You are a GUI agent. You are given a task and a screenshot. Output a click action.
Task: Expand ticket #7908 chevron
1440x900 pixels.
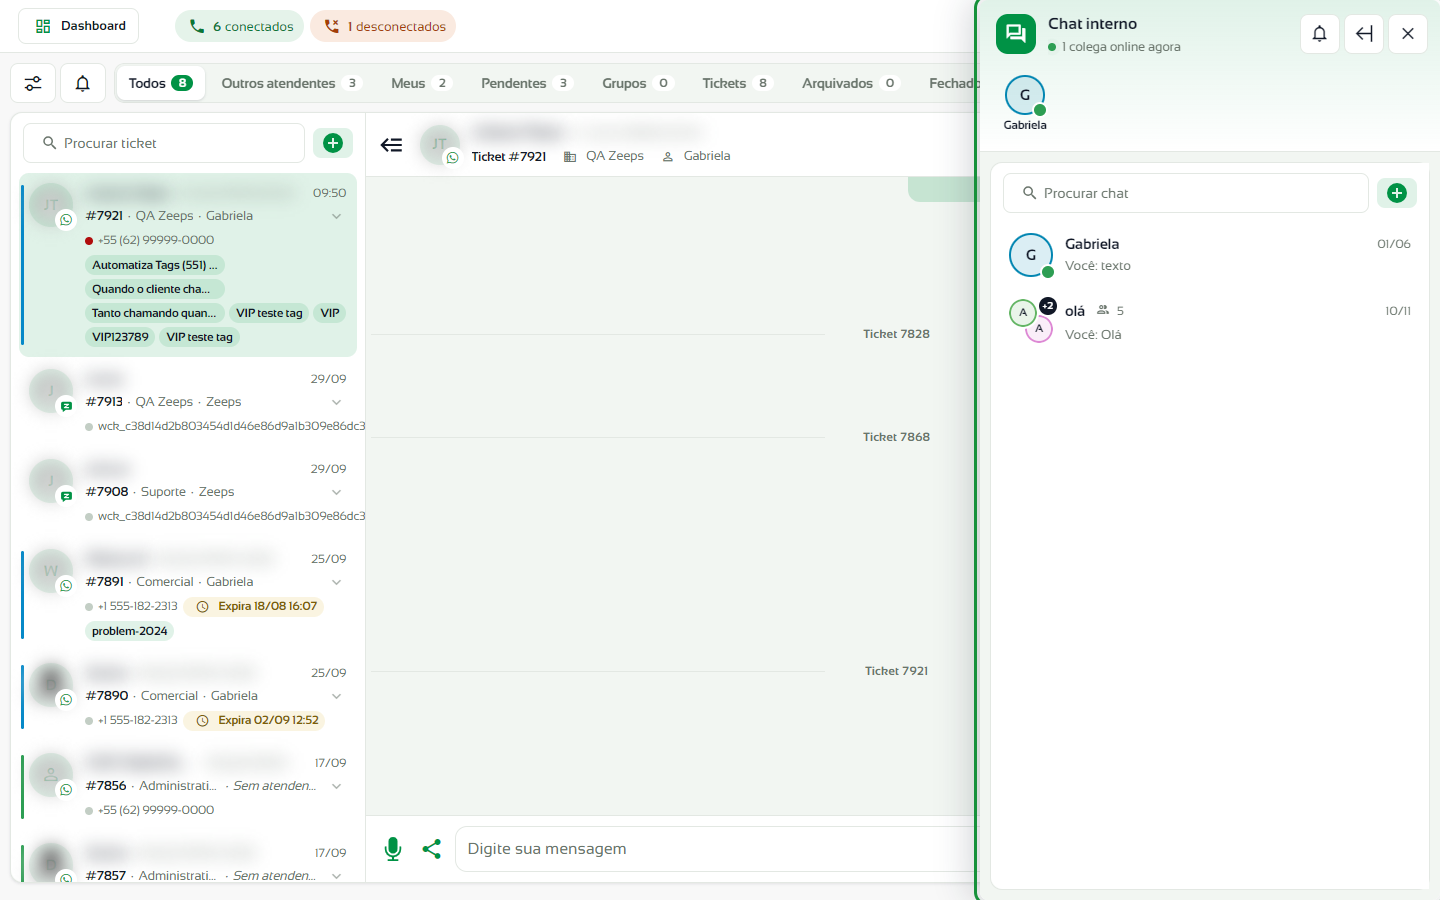click(337, 492)
